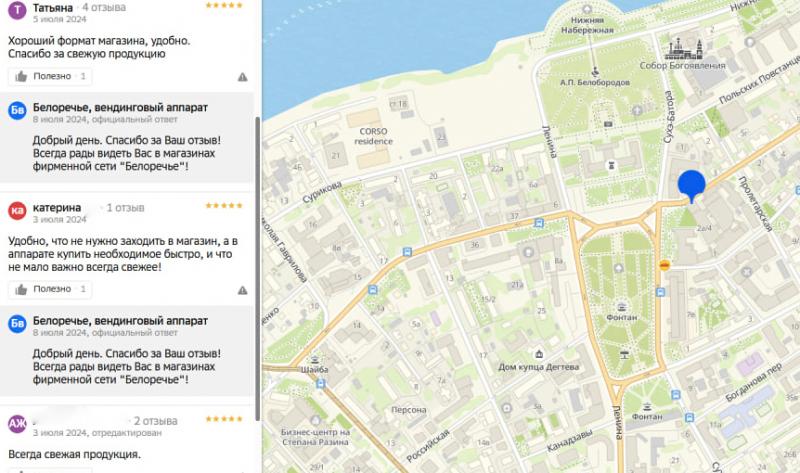Image resolution: width=800 pixels, height=473 pixels.
Task: Open Татьяна's purple avatar icon
Action: point(17,9)
